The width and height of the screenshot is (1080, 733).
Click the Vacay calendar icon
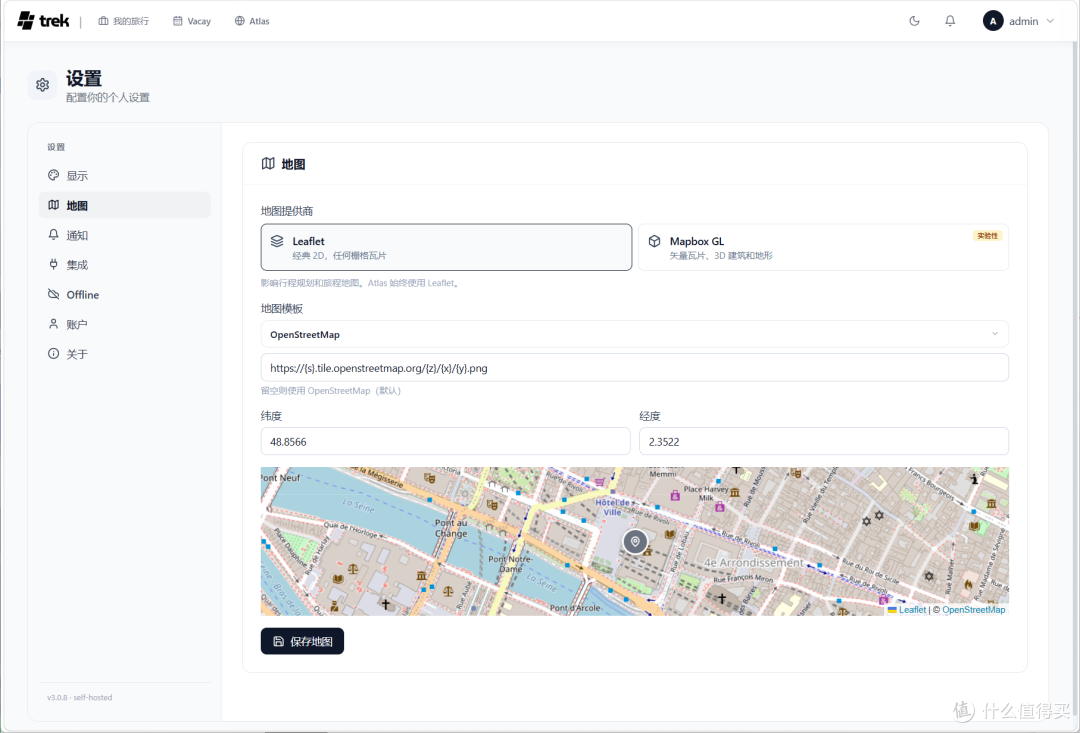(178, 21)
